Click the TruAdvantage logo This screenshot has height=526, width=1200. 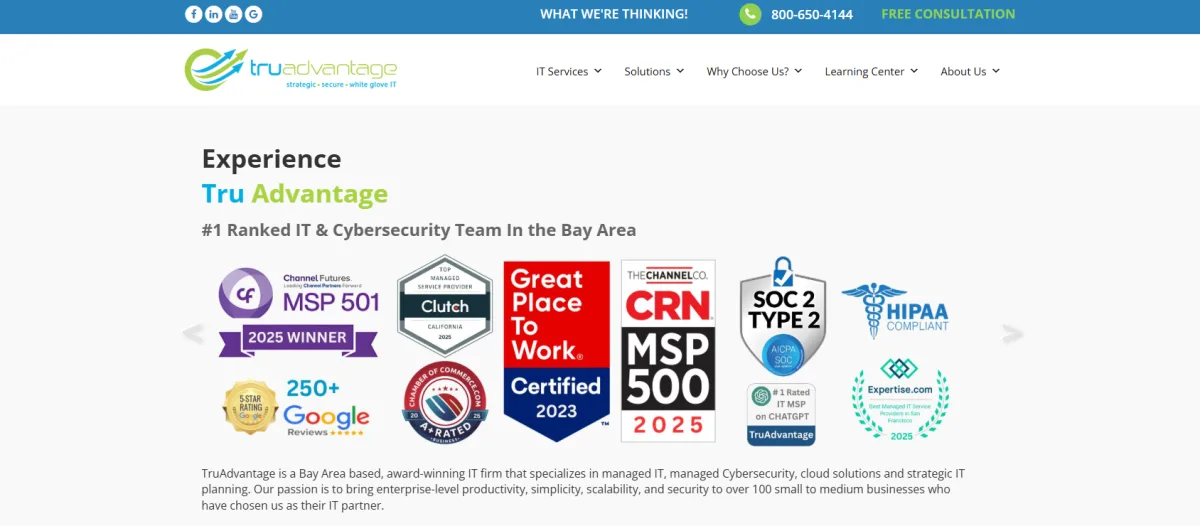[291, 69]
